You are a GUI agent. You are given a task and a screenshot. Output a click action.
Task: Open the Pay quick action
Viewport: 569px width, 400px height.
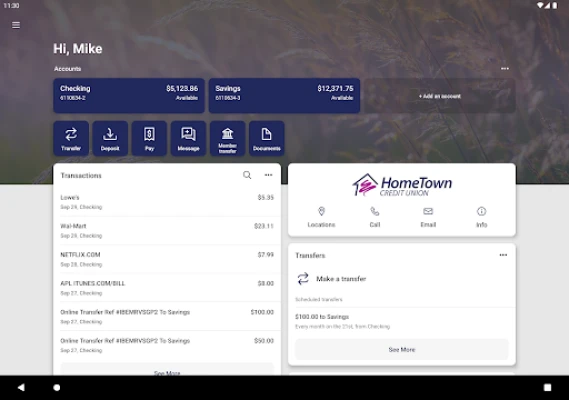(149, 138)
